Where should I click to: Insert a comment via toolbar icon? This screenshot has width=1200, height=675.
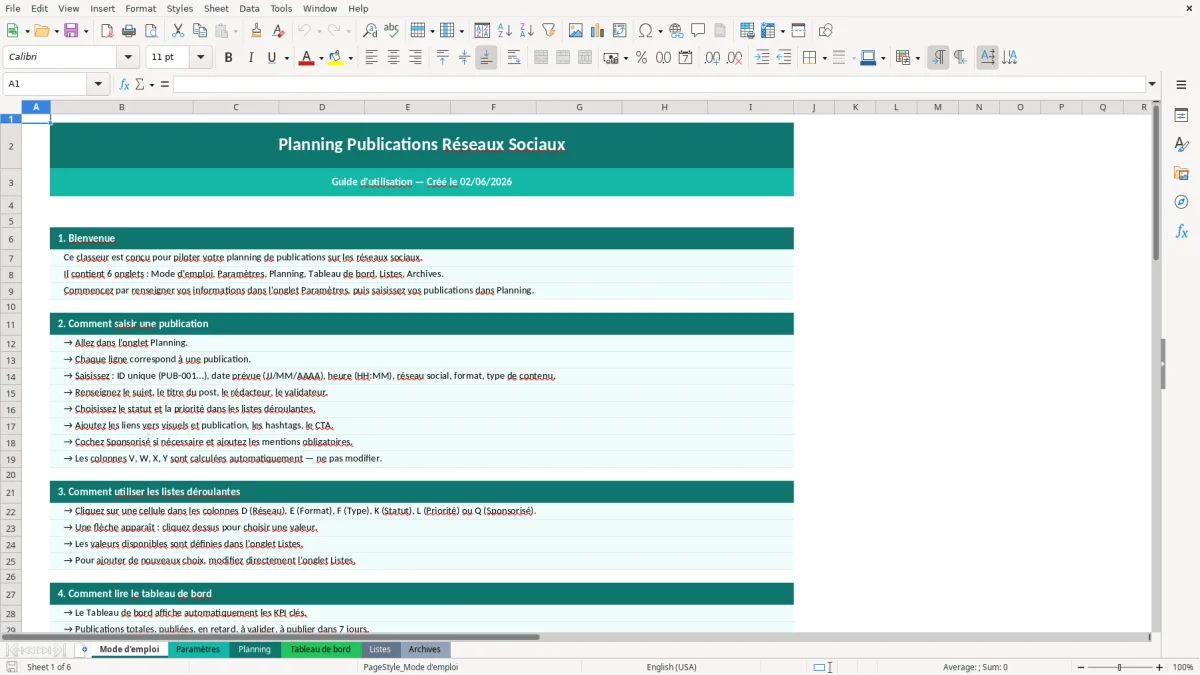click(698, 31)
